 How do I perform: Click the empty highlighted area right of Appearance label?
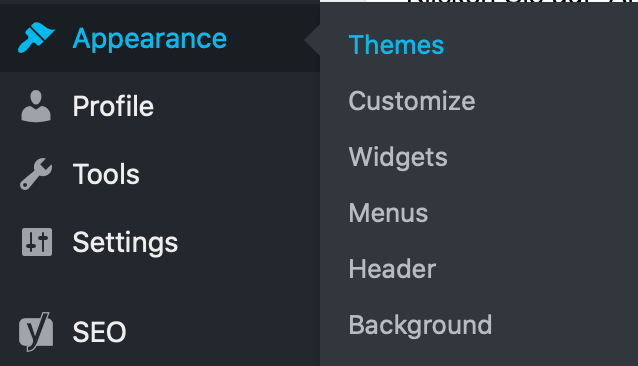[267, 39]
